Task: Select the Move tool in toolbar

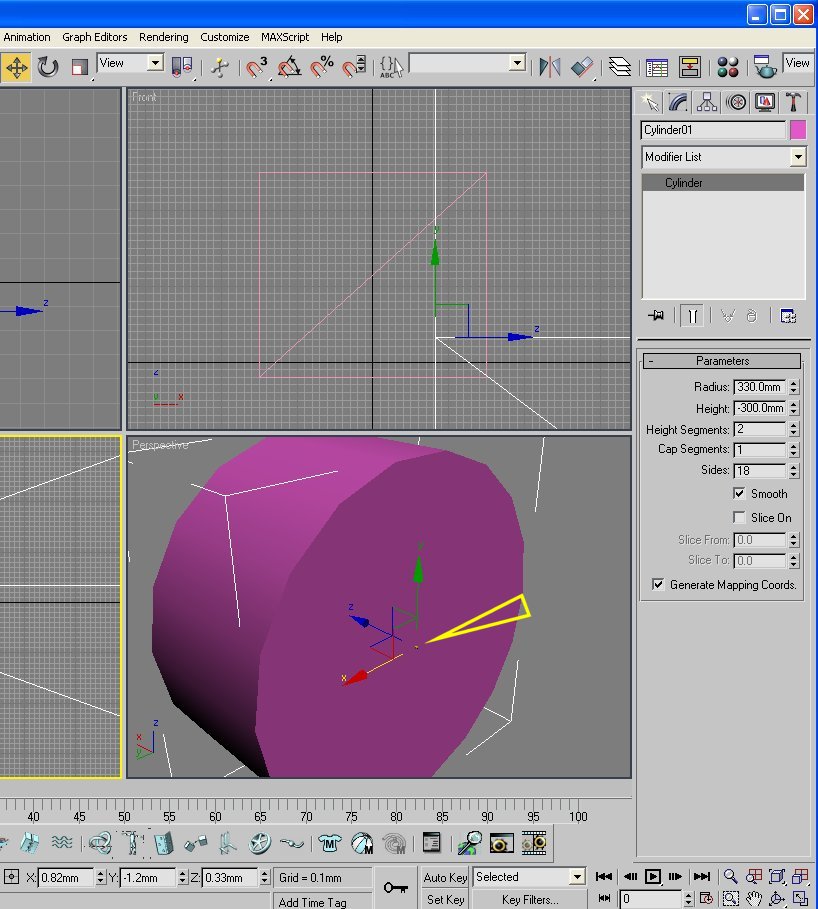Action: (16, 67)
